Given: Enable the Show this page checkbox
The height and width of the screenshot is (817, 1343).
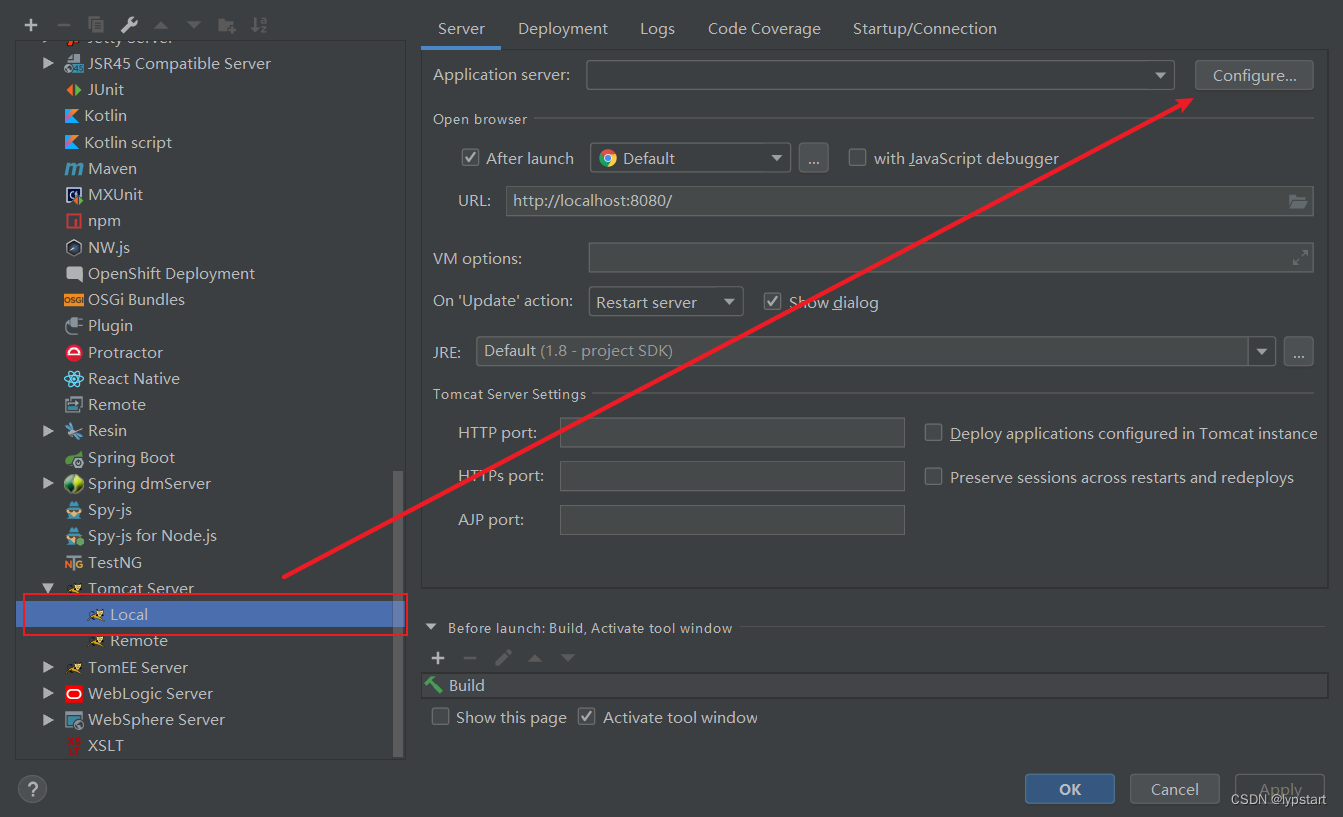Looking at the screenshot, I should 440,716.
